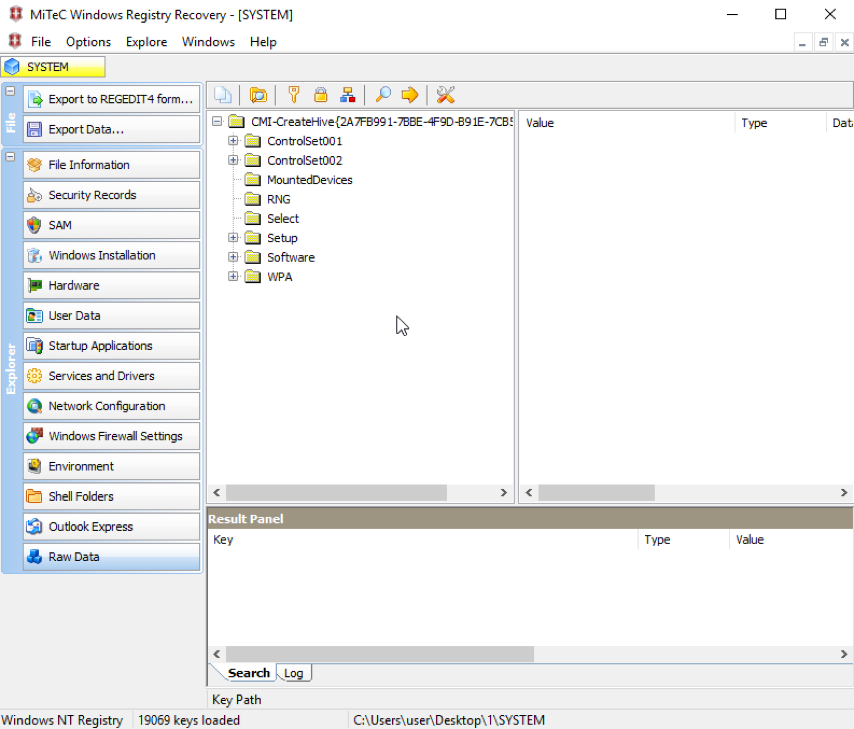Open File Information panel
Screen dimensions: 854x729
tap(112, 165)
